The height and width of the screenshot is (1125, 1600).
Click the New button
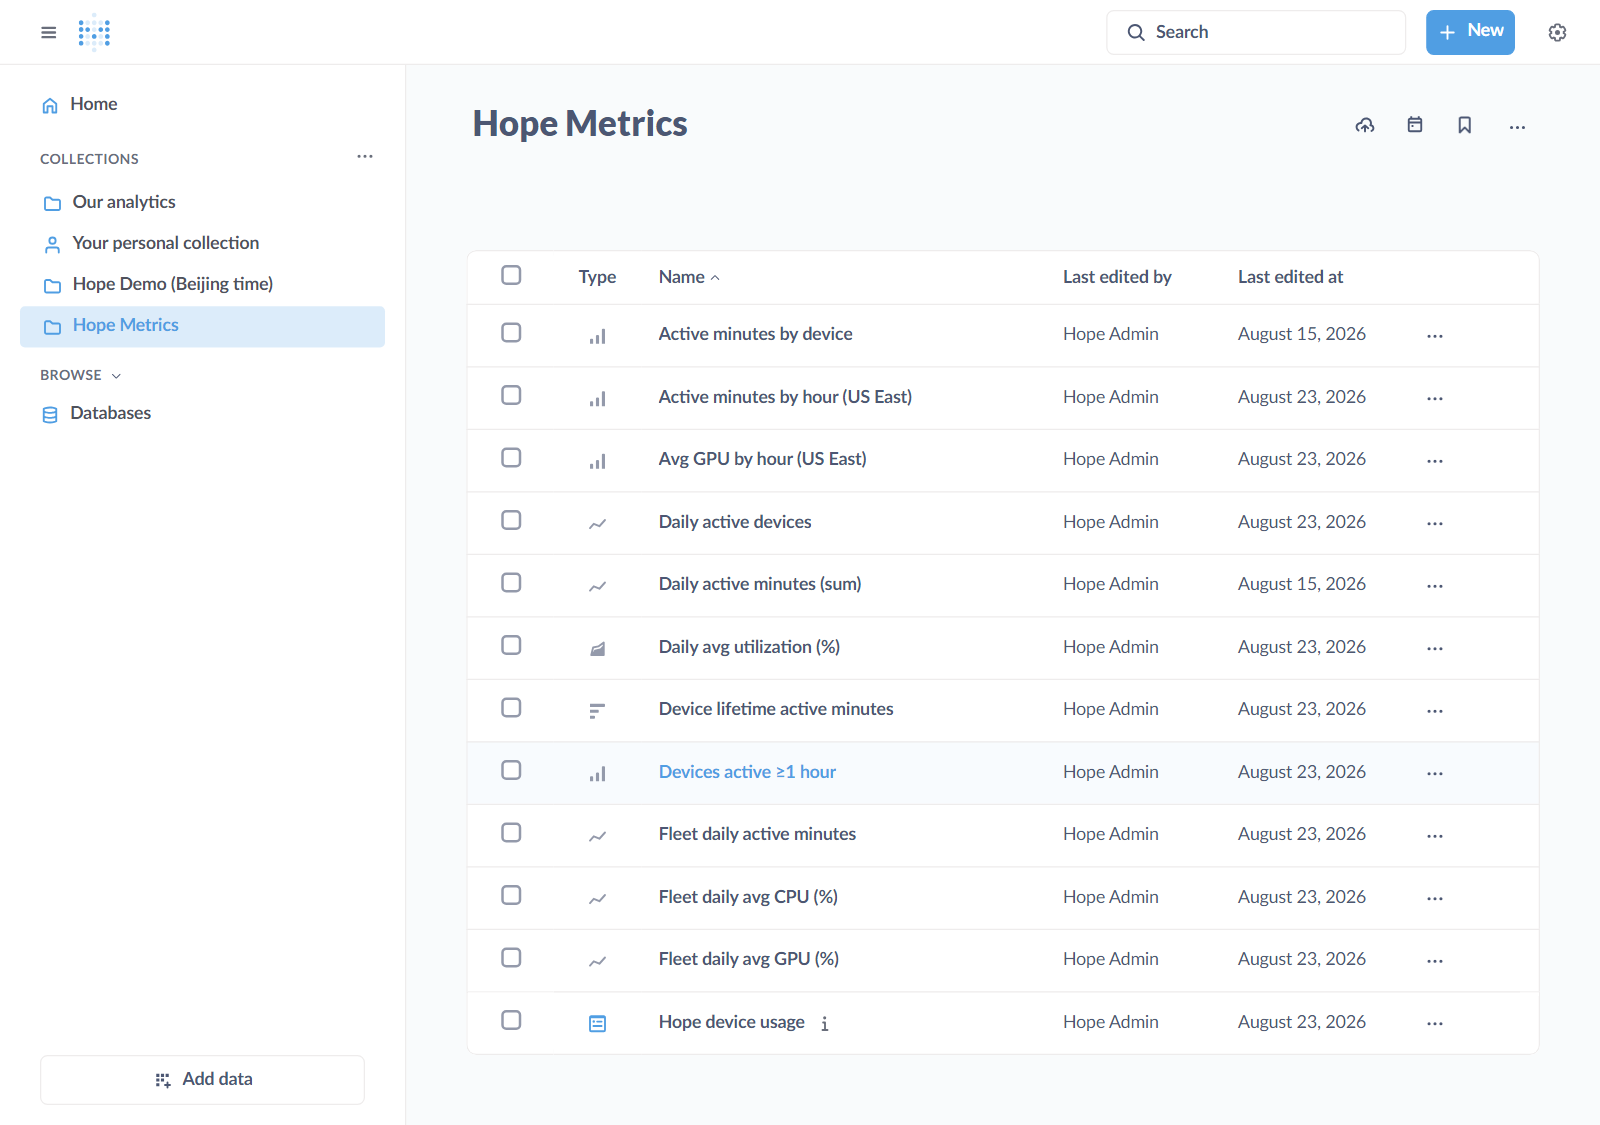1470,32
